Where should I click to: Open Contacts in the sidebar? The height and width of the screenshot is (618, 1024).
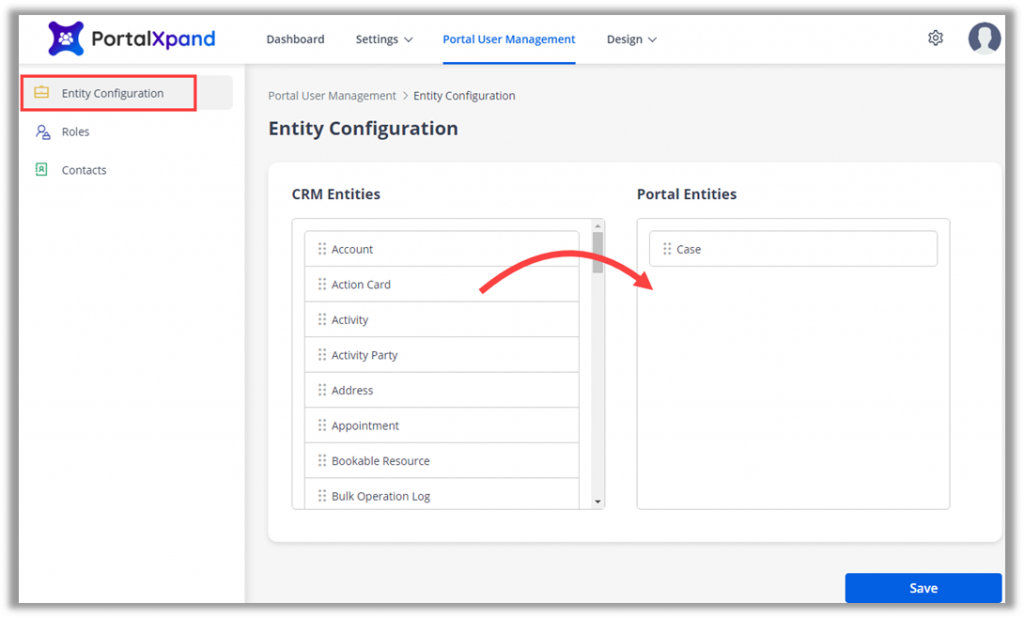point(84,170)
